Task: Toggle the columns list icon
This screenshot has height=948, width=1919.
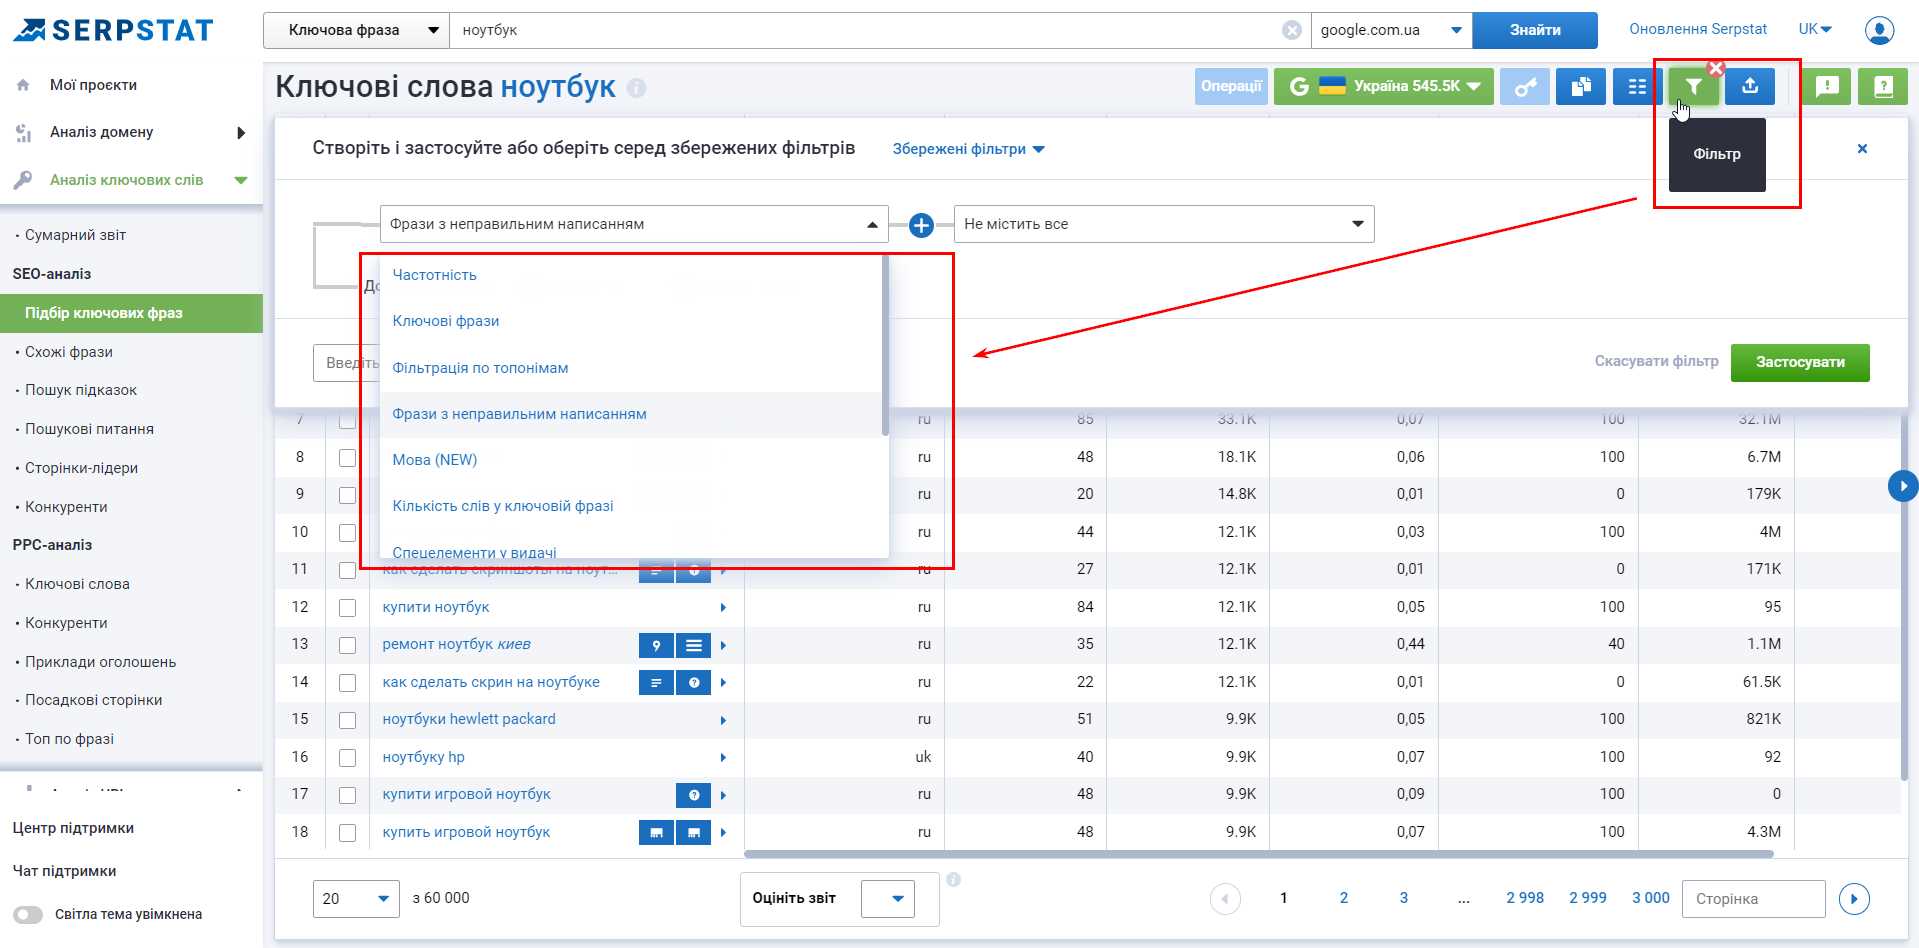Action: [1637, 87]
